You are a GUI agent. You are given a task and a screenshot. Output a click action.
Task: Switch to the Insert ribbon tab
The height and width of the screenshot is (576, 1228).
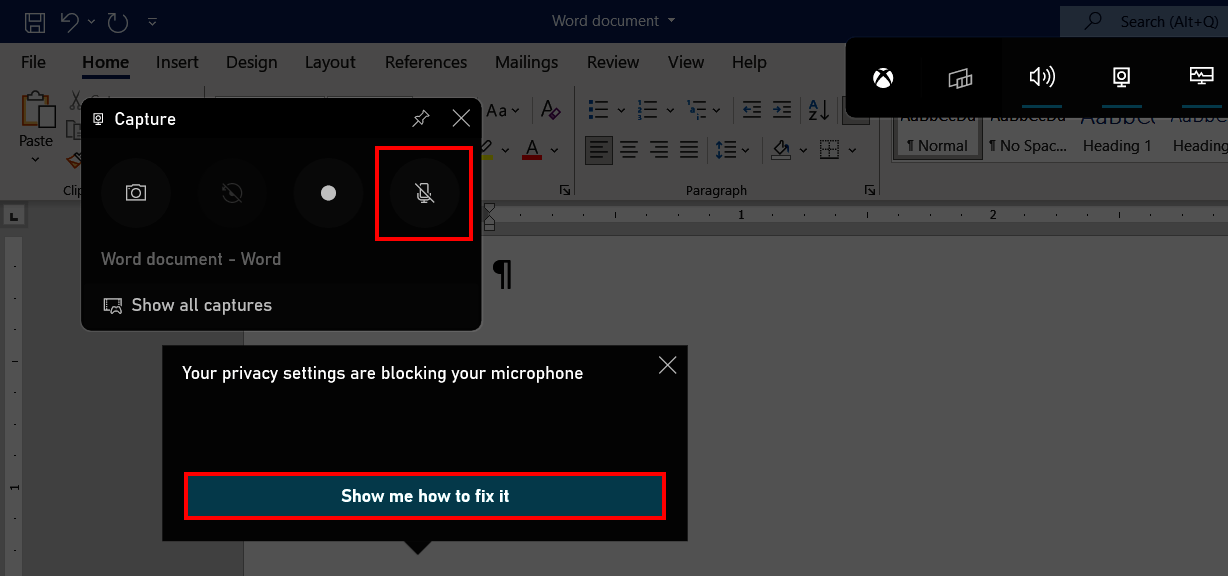pyautogui.click(x=177, y=62)
